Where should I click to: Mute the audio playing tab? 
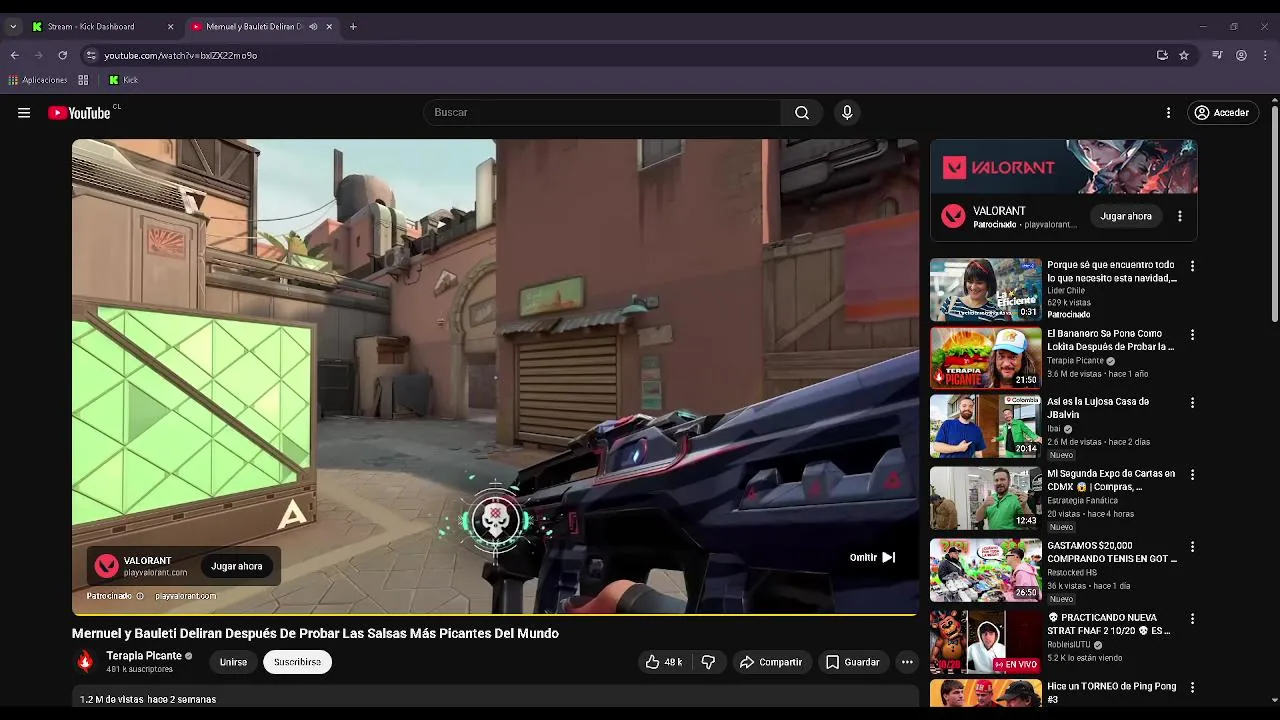(313, 27)
